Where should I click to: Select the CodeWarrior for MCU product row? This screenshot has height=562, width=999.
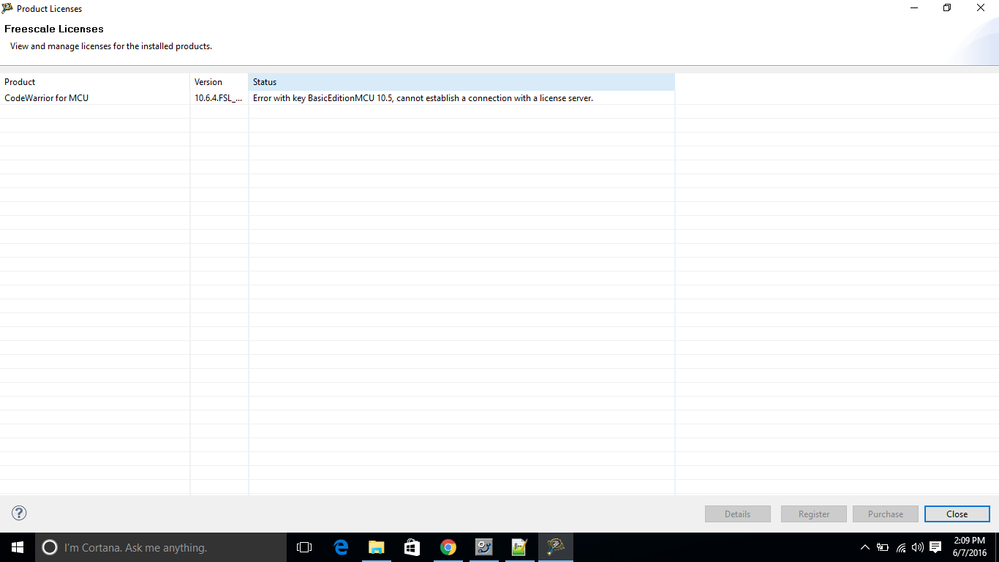(47, 98)
